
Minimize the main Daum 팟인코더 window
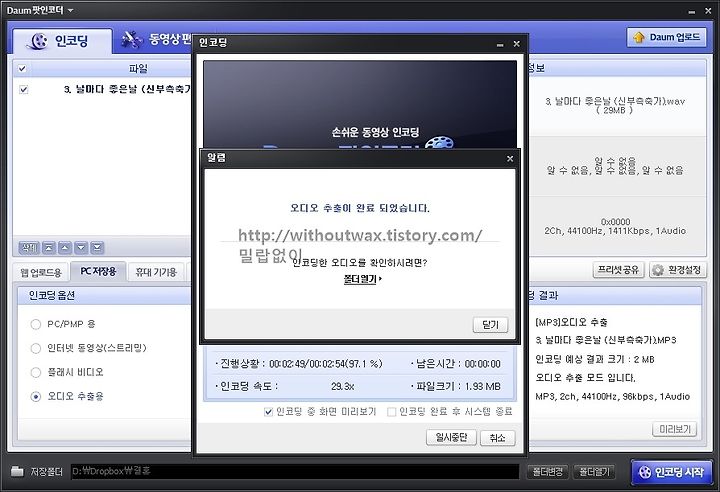click(692, 11)
